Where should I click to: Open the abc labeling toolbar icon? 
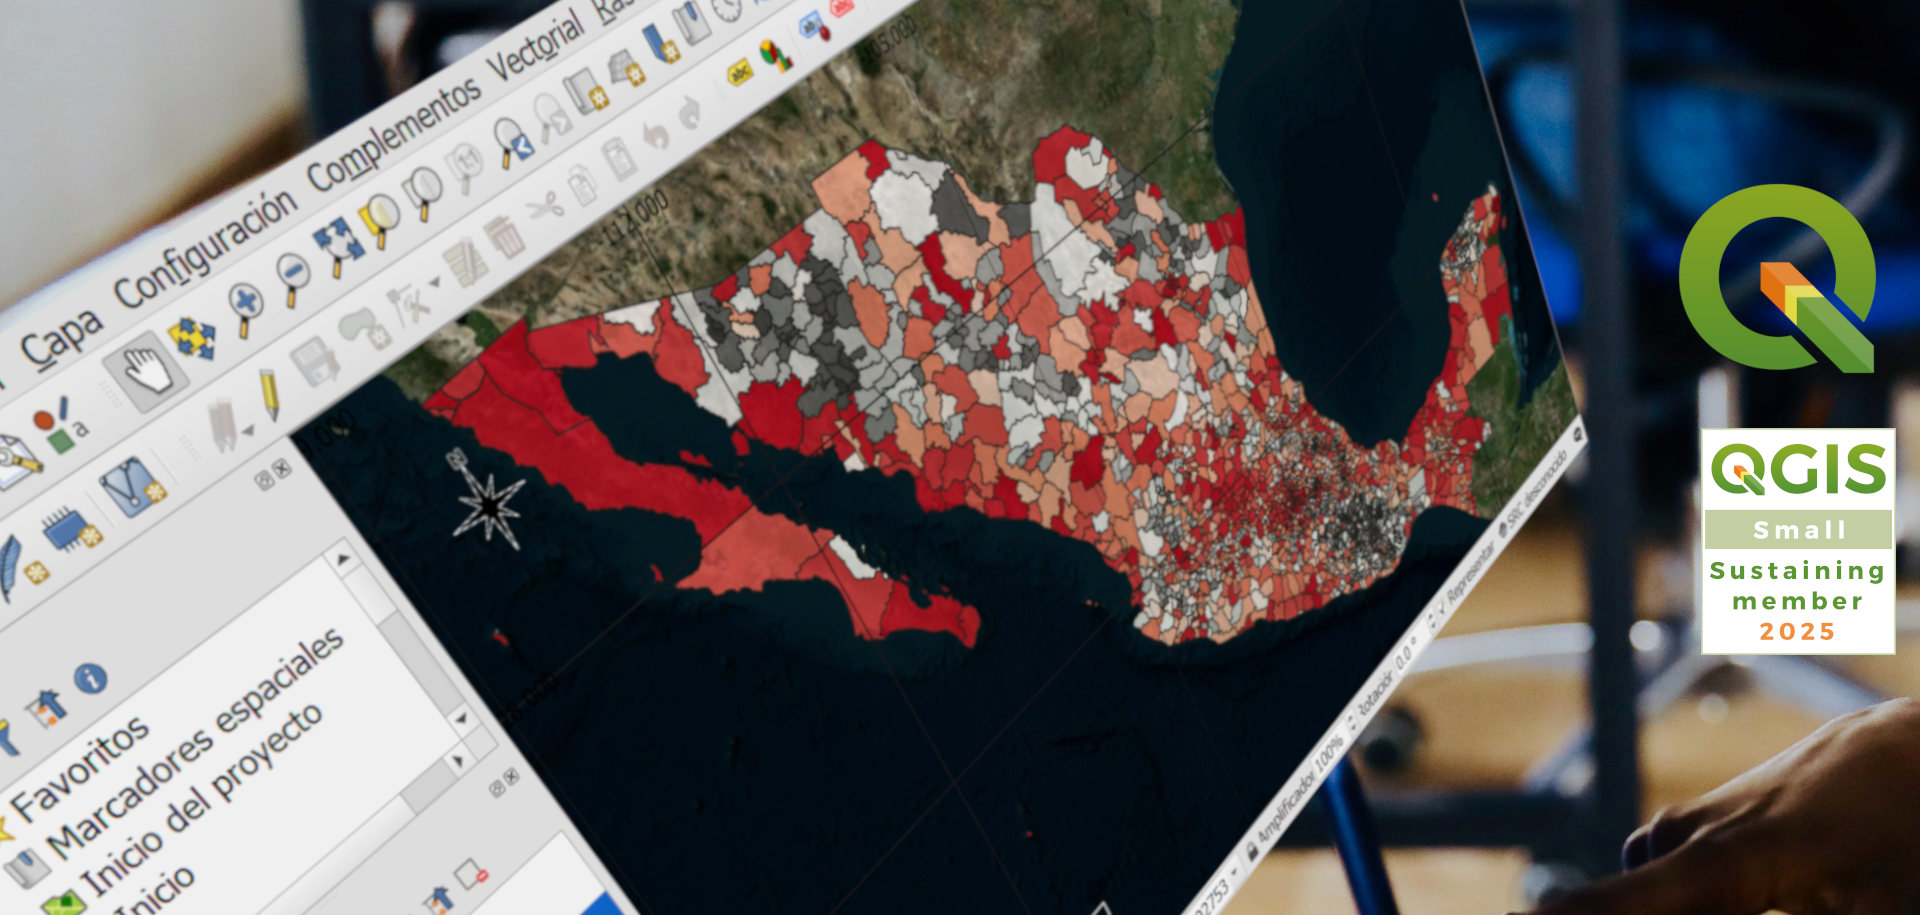pos(740,70)
